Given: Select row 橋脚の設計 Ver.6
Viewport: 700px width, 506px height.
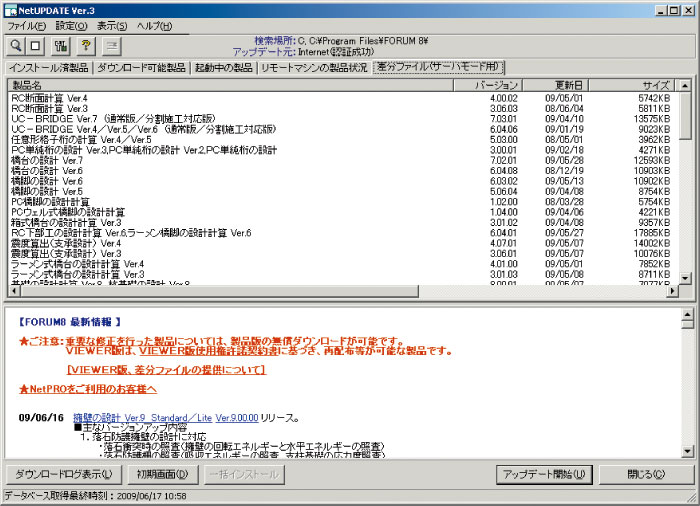Looking at the screenshot, I should (342, 181).
